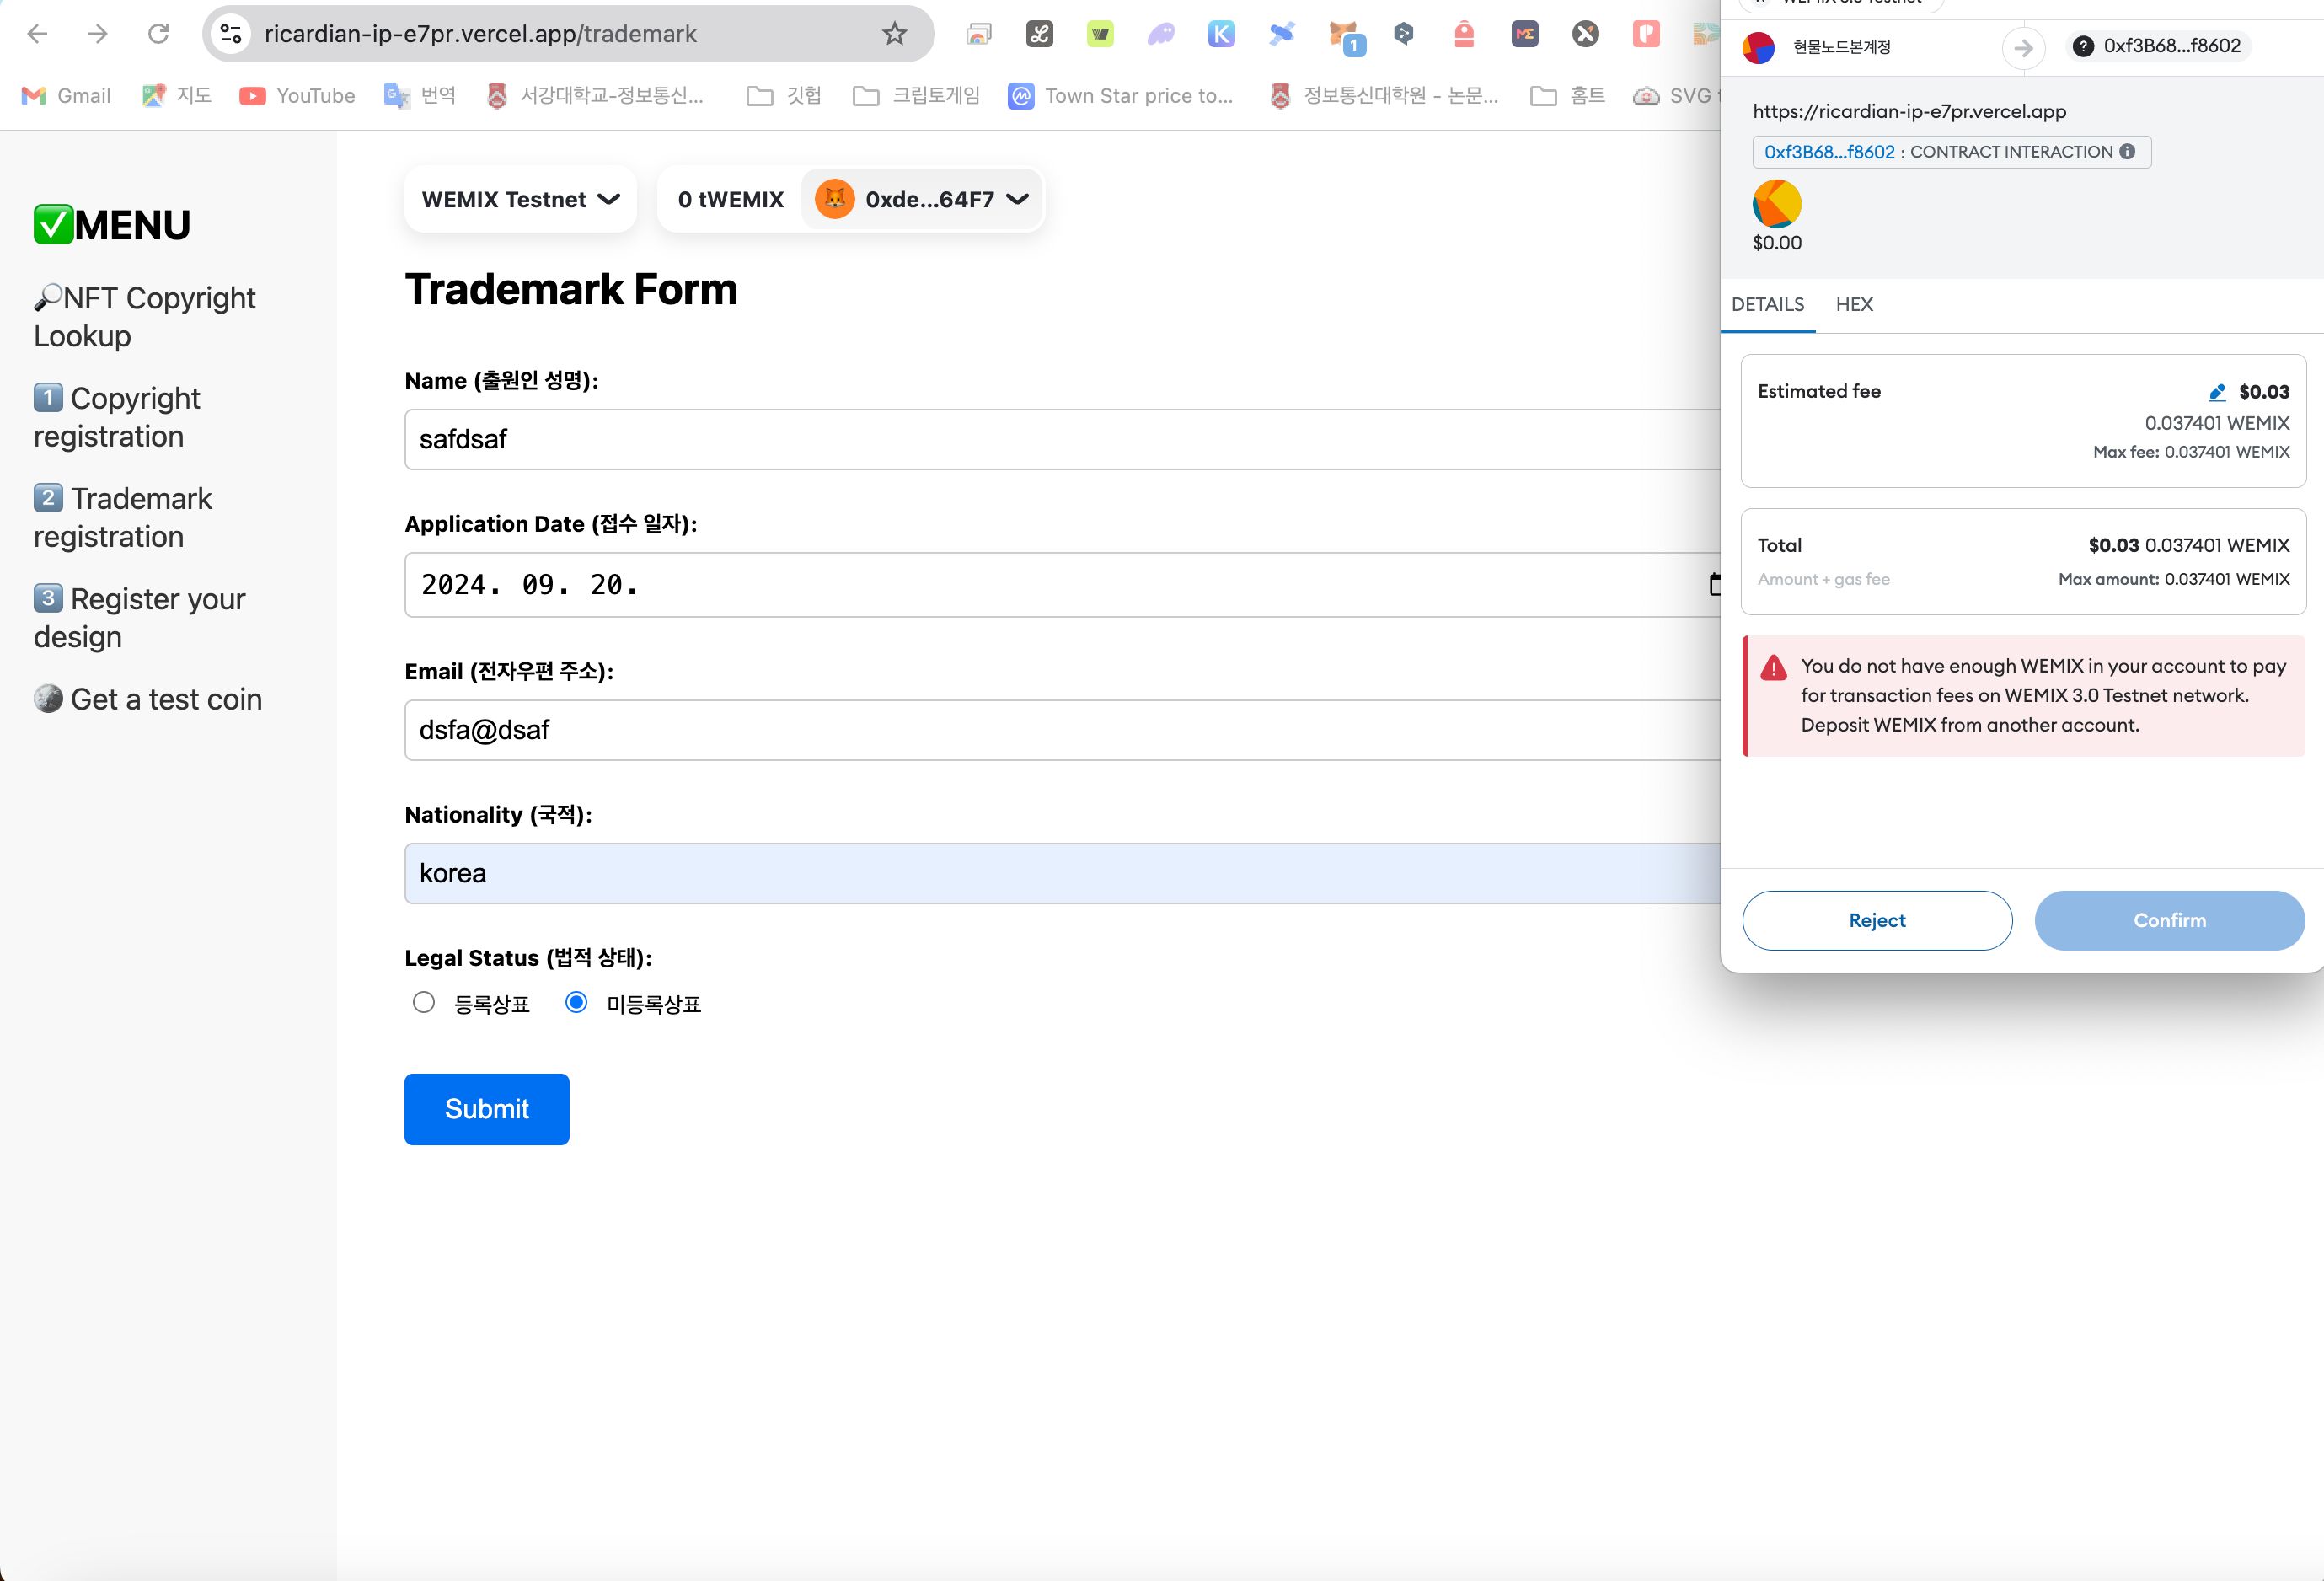Viewport: 2324px width, 1581px height.
Task: Open the pink P extension icon
Action: [x=1646, y=34]
